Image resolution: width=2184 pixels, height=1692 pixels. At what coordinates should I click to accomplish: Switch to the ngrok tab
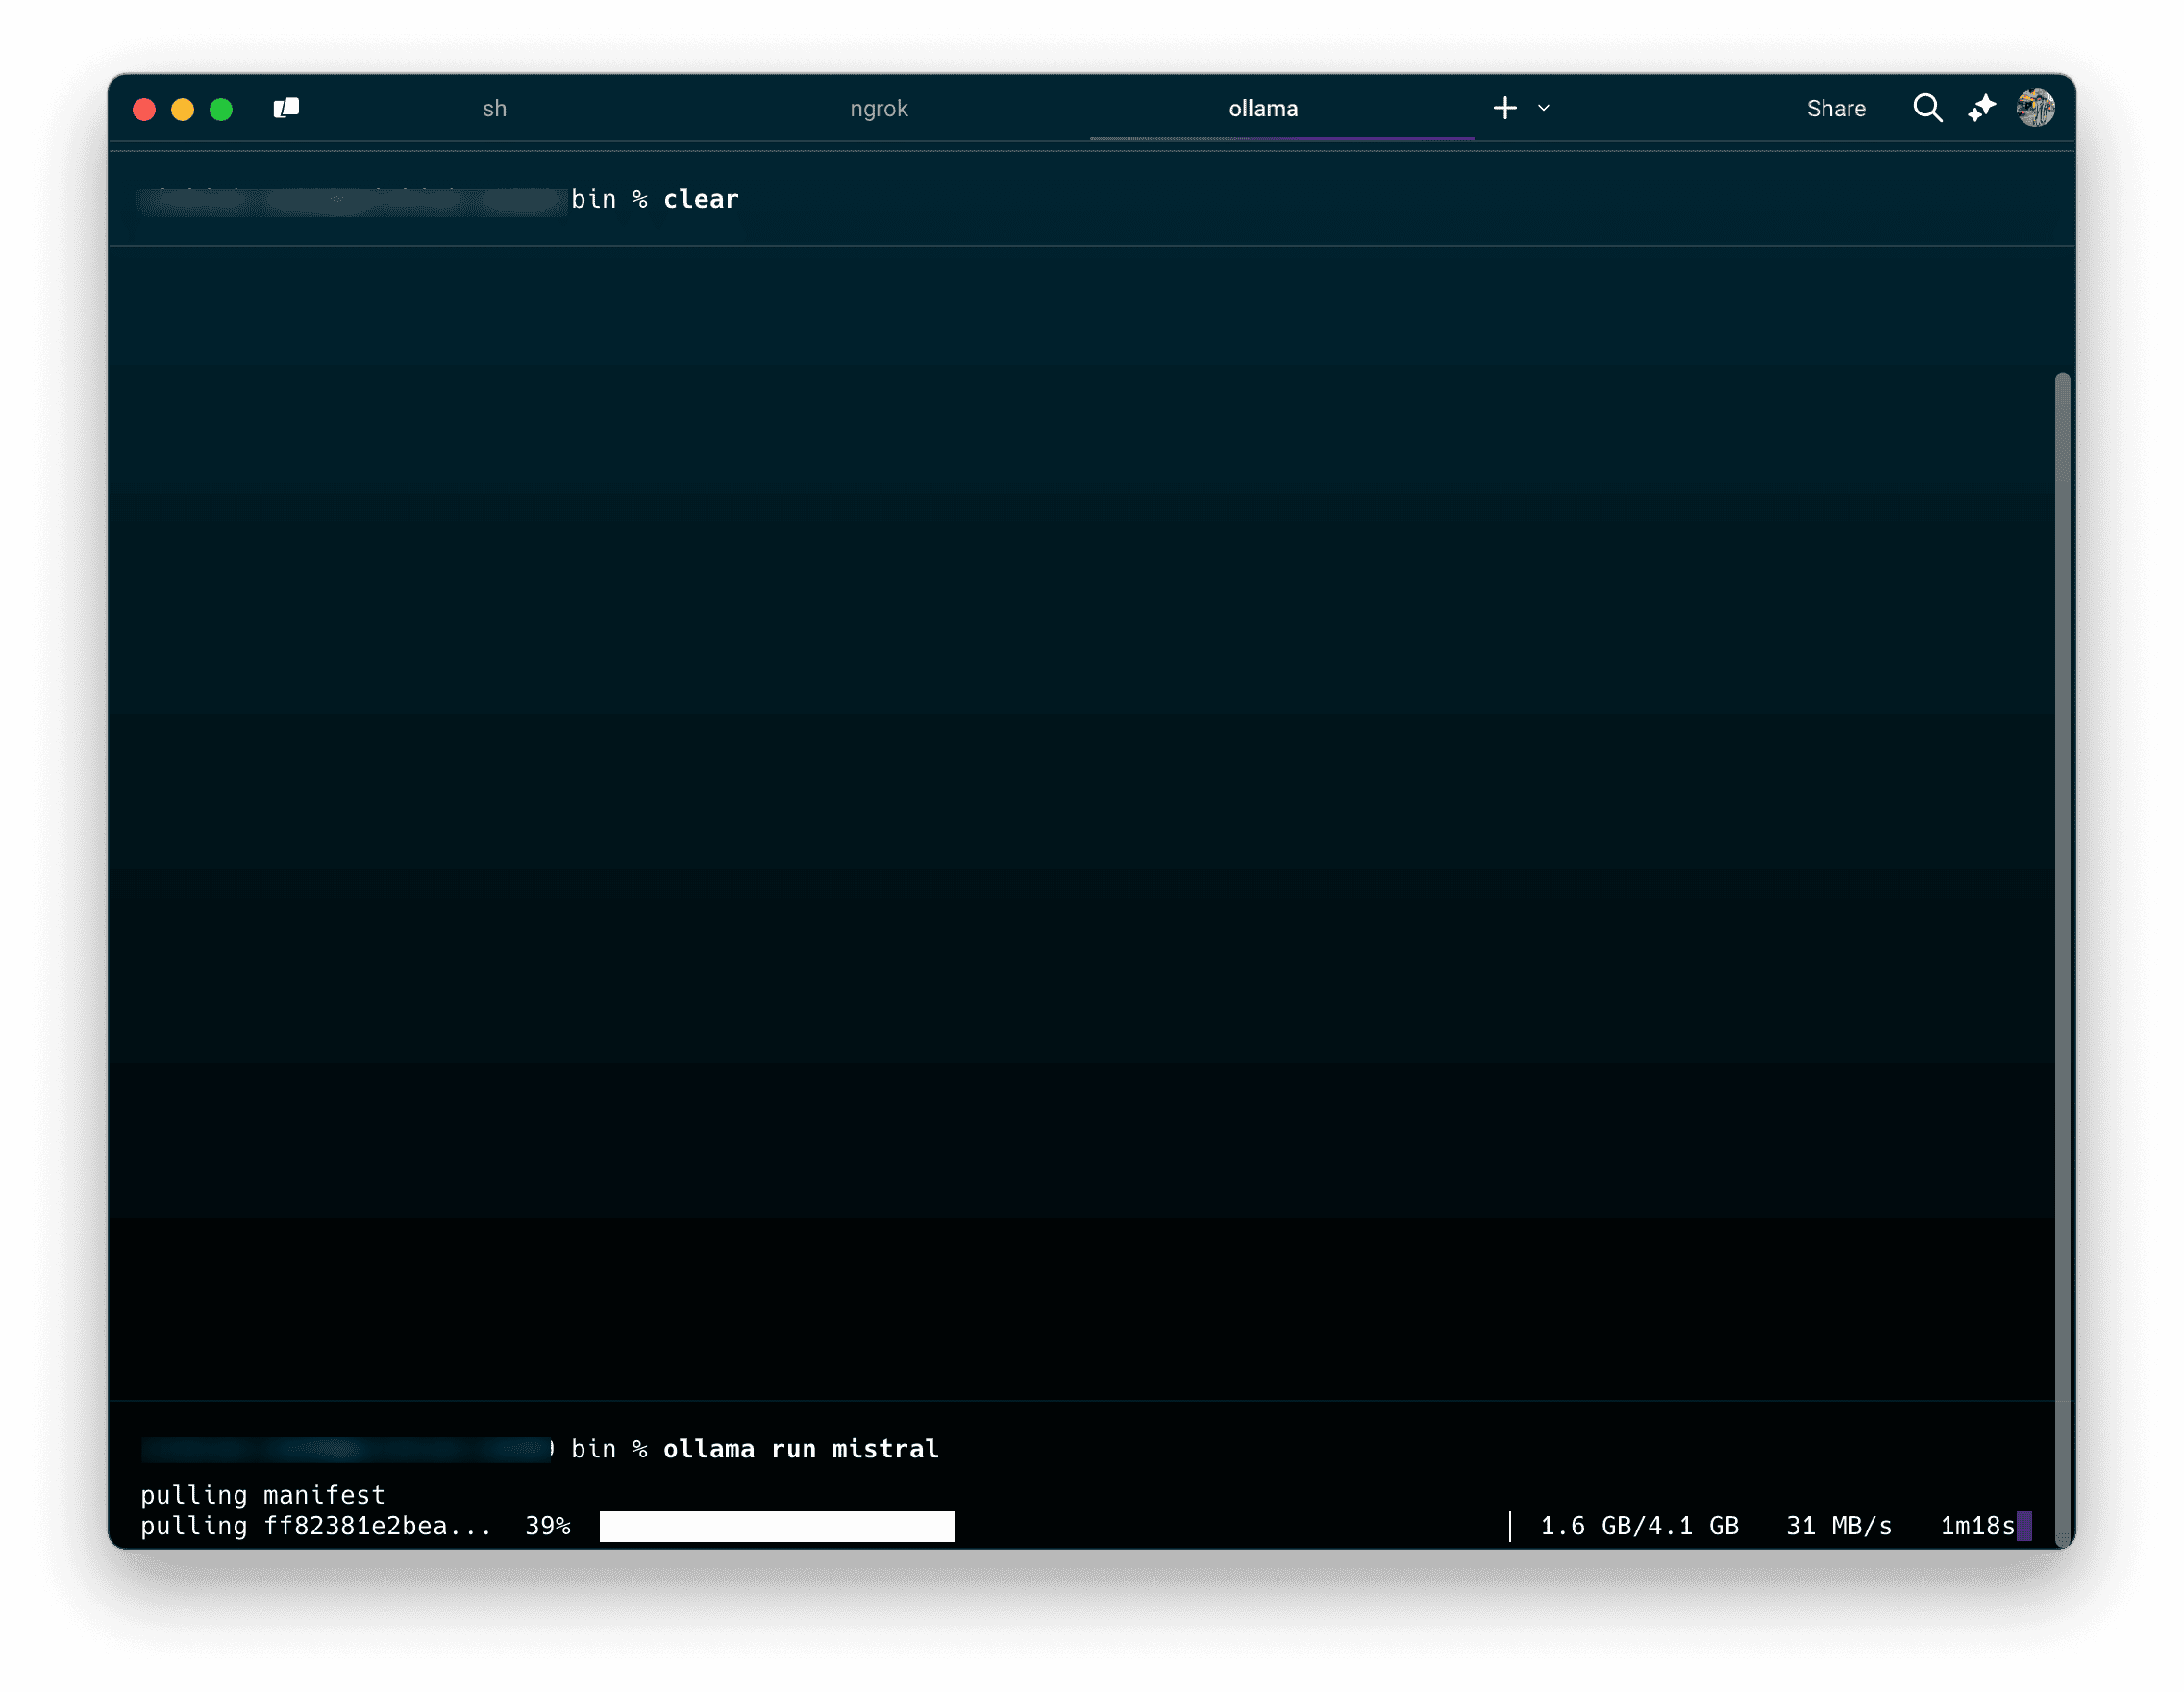(878, 108)
